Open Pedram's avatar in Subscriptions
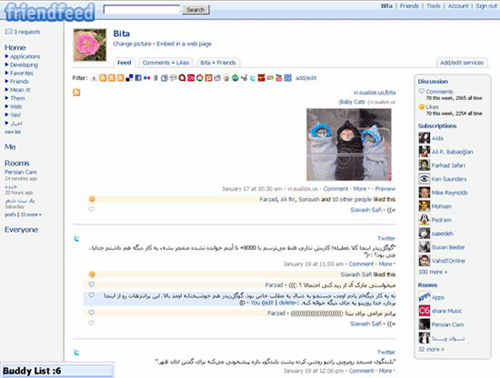This screenshot has width=500, height=378. pyautogui.click(x=424, y=220)
